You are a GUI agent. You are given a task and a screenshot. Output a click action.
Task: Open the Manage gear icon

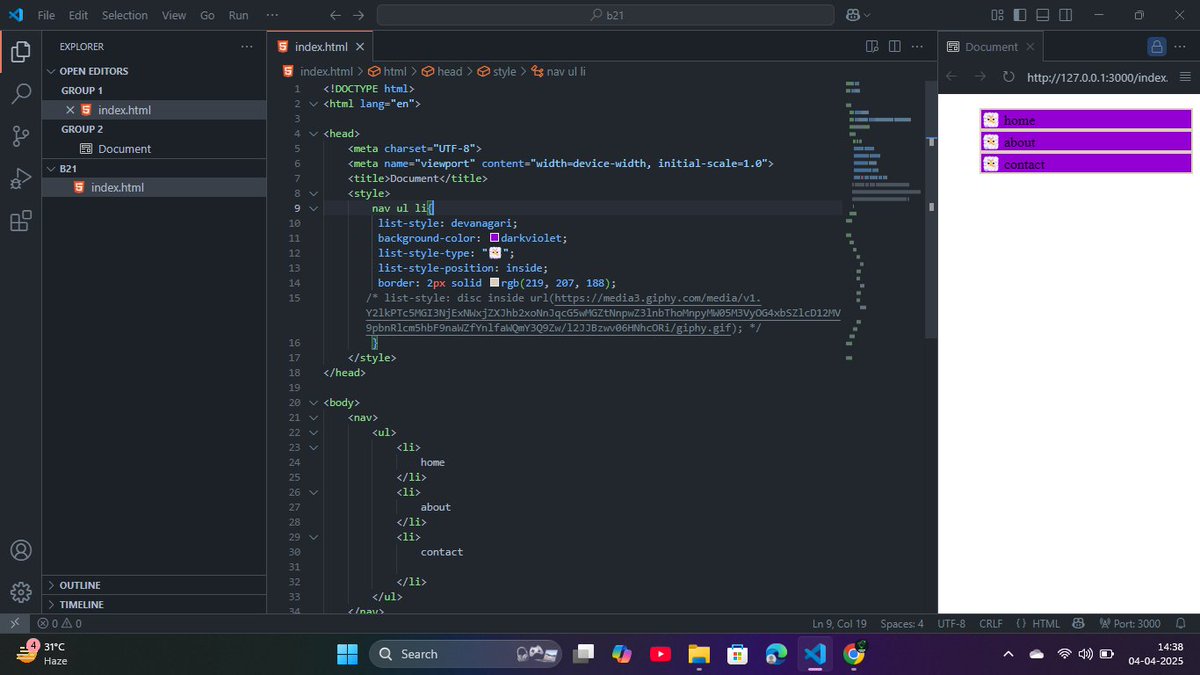pyautogui.click(x=20, y=592)
